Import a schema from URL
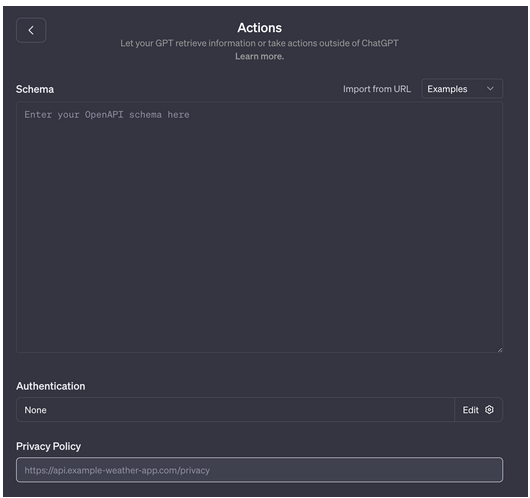Screen dimensions: 530x498 (377, 89)
